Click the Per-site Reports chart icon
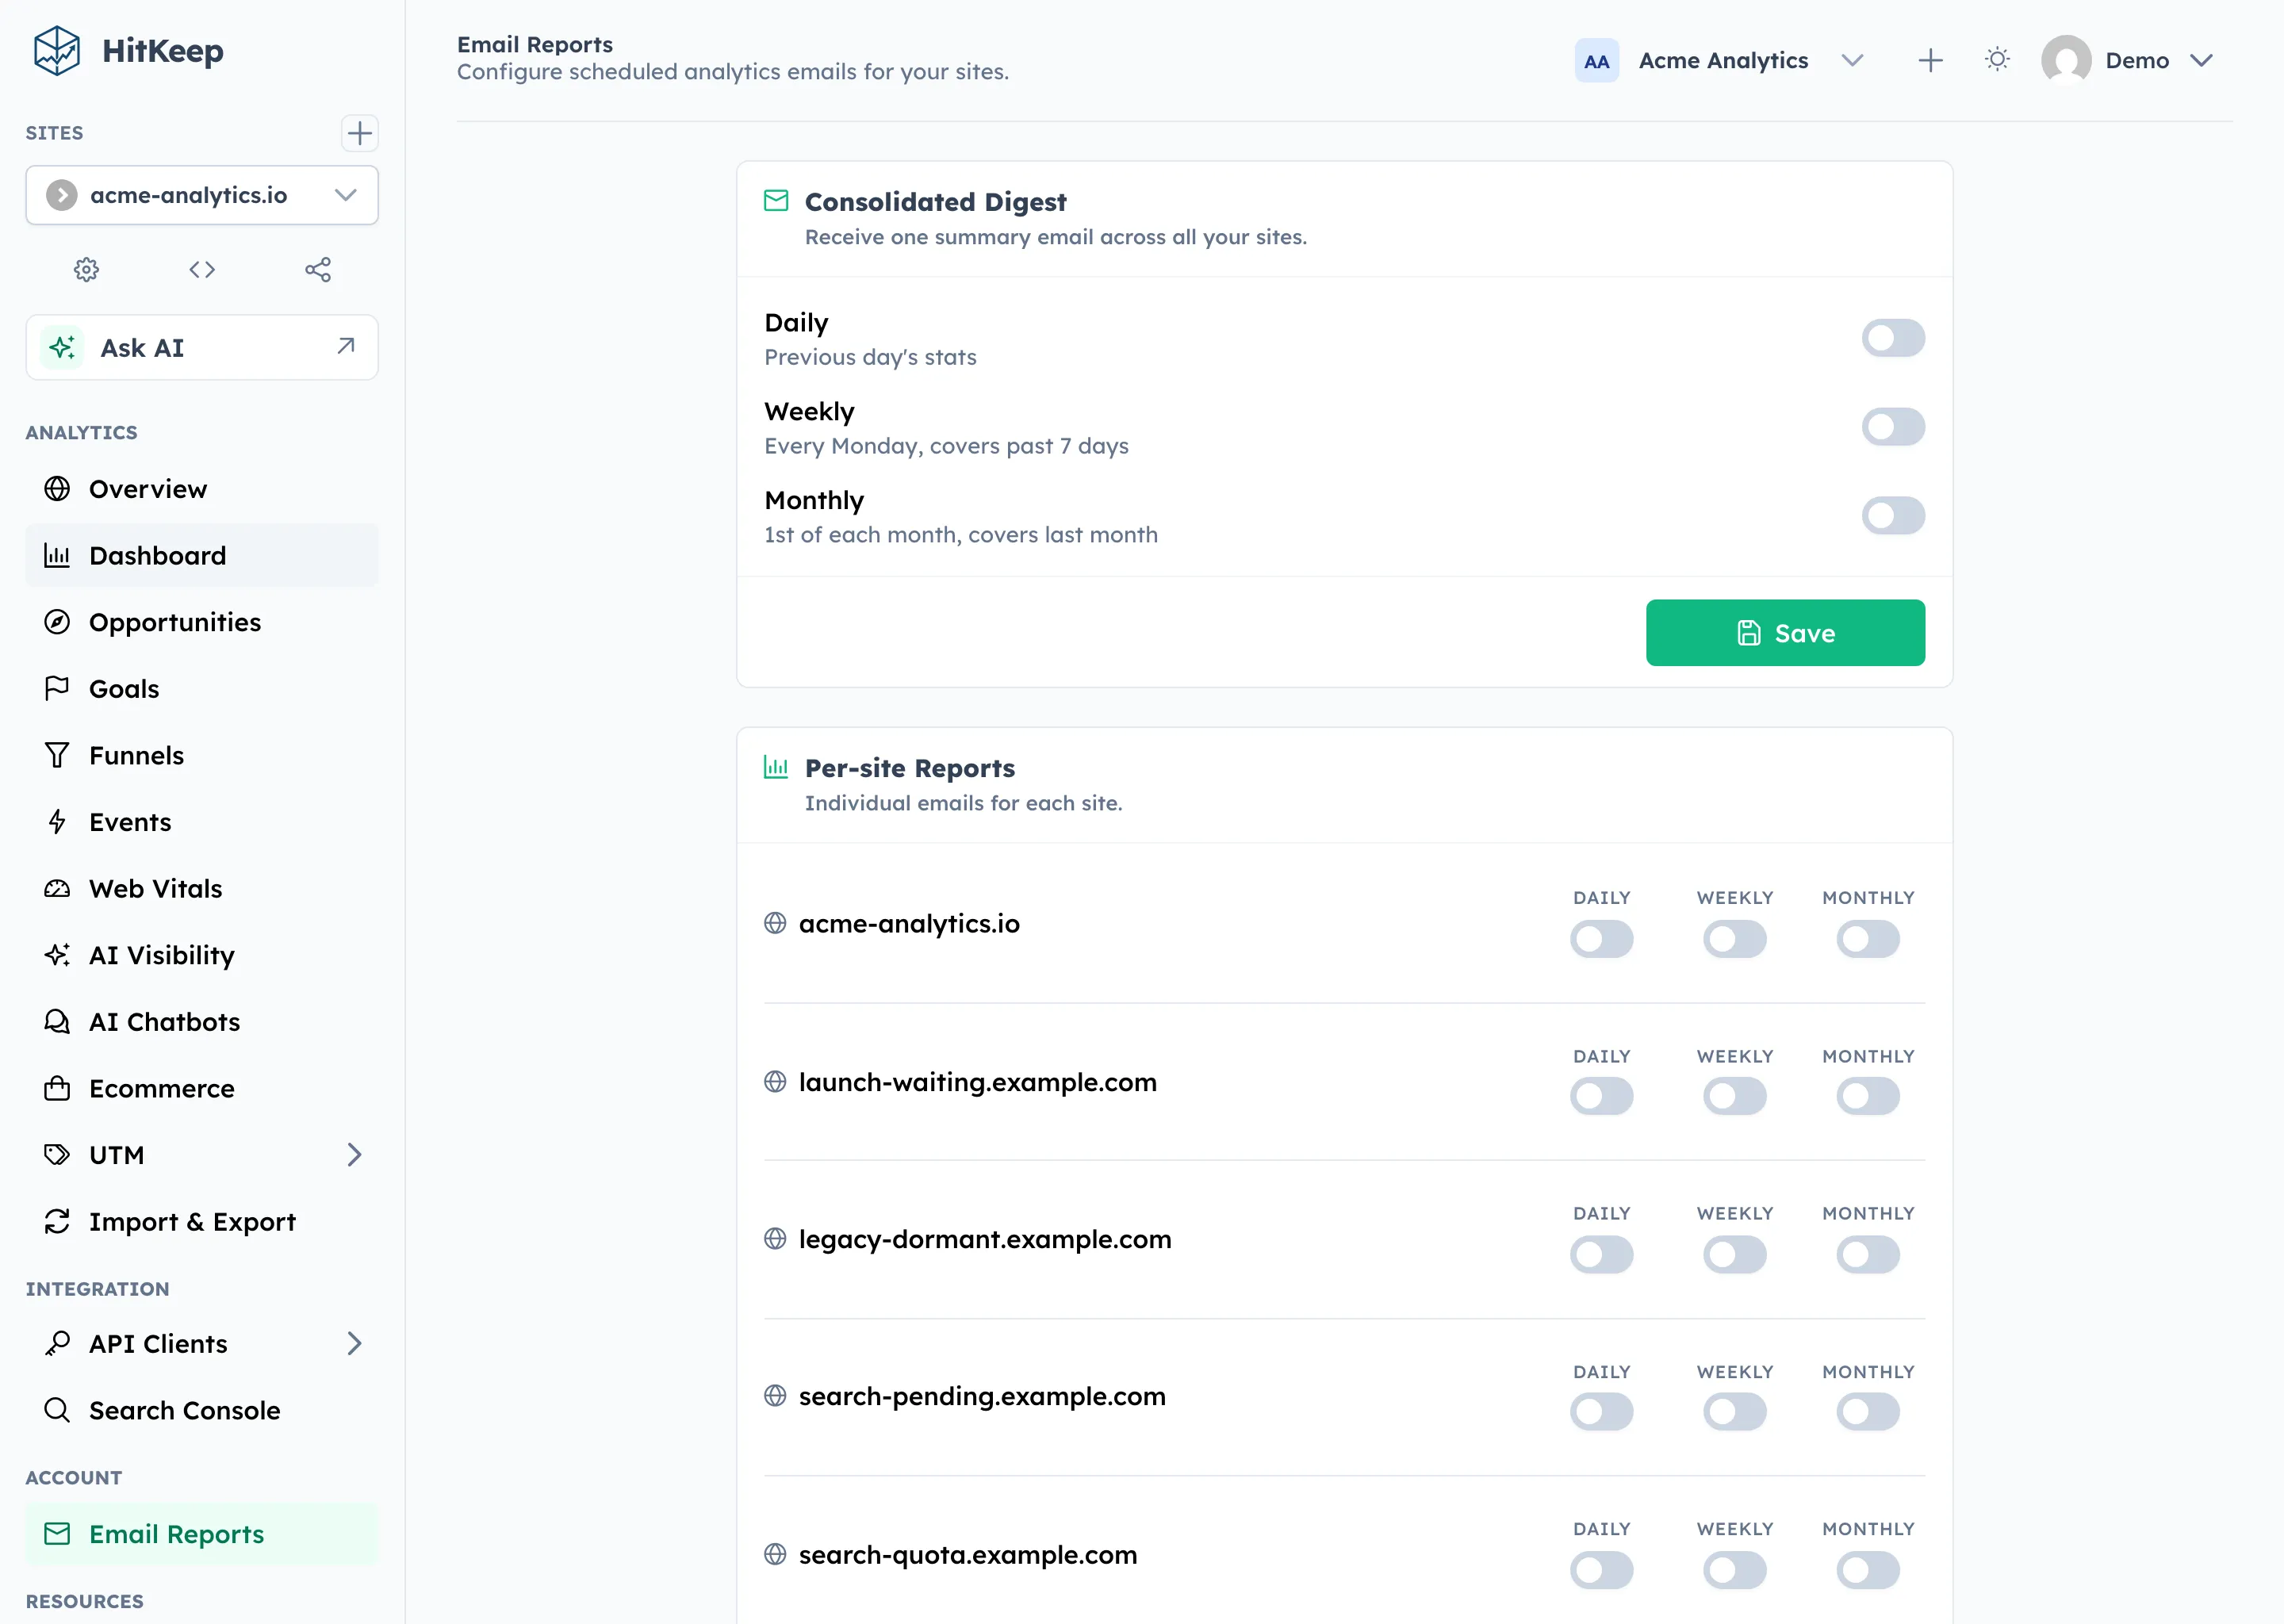Screen dimensions: 2284x1624 pyautogui.click(x=776, y=767)
